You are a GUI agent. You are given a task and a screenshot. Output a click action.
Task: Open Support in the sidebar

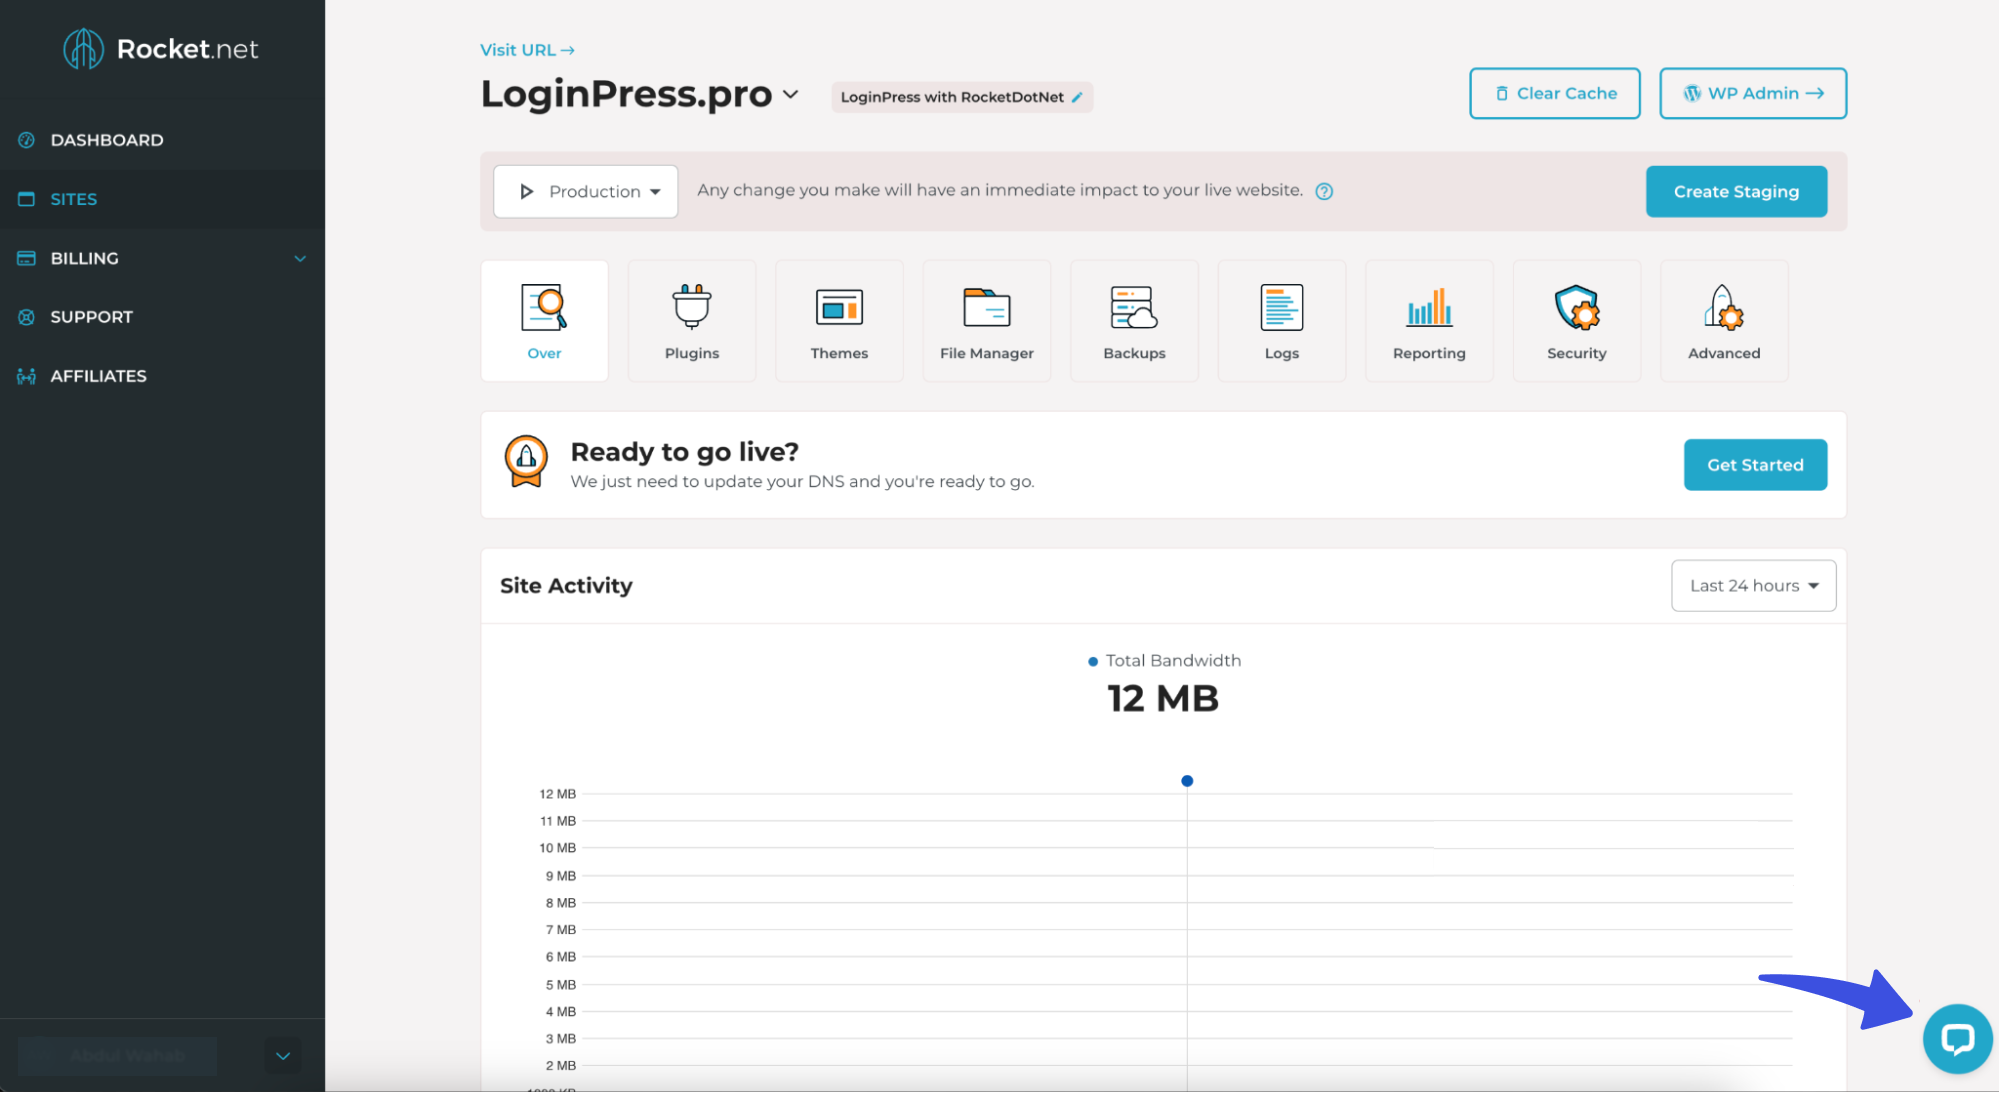[x=162, y=317]
